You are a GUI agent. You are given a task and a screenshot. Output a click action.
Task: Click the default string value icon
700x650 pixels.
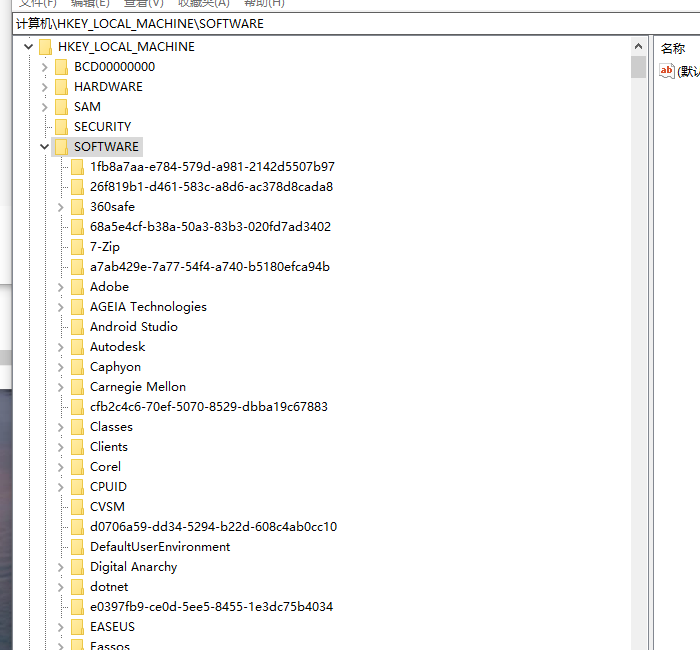[667, 71]
